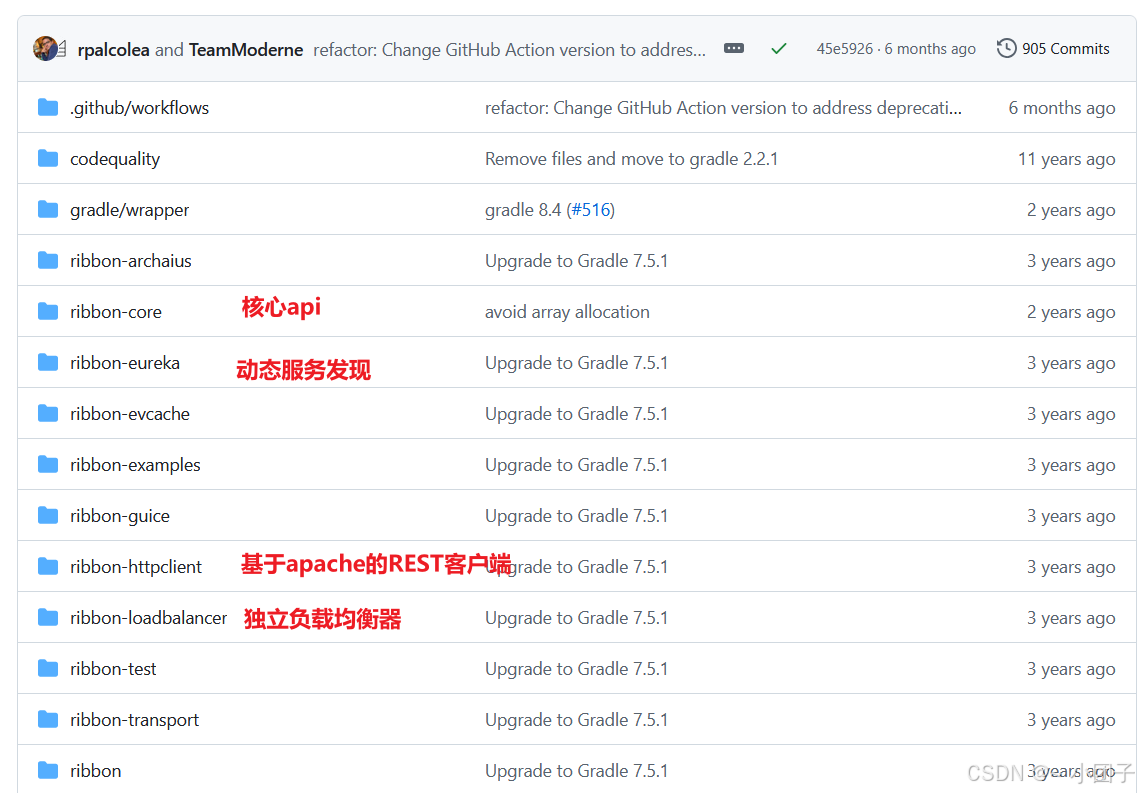The image size is (1139, 793).
Task: Open the ribbon-loadbalancer directory
Action: 148,618
